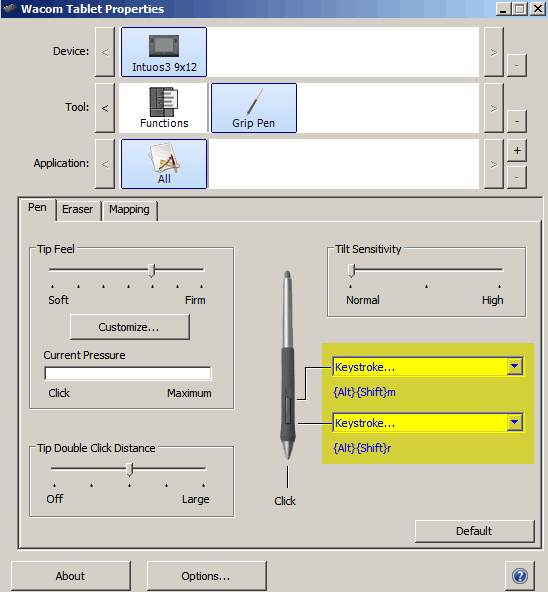
Task: Restore settings with the Default button
Action: [474, 531]
